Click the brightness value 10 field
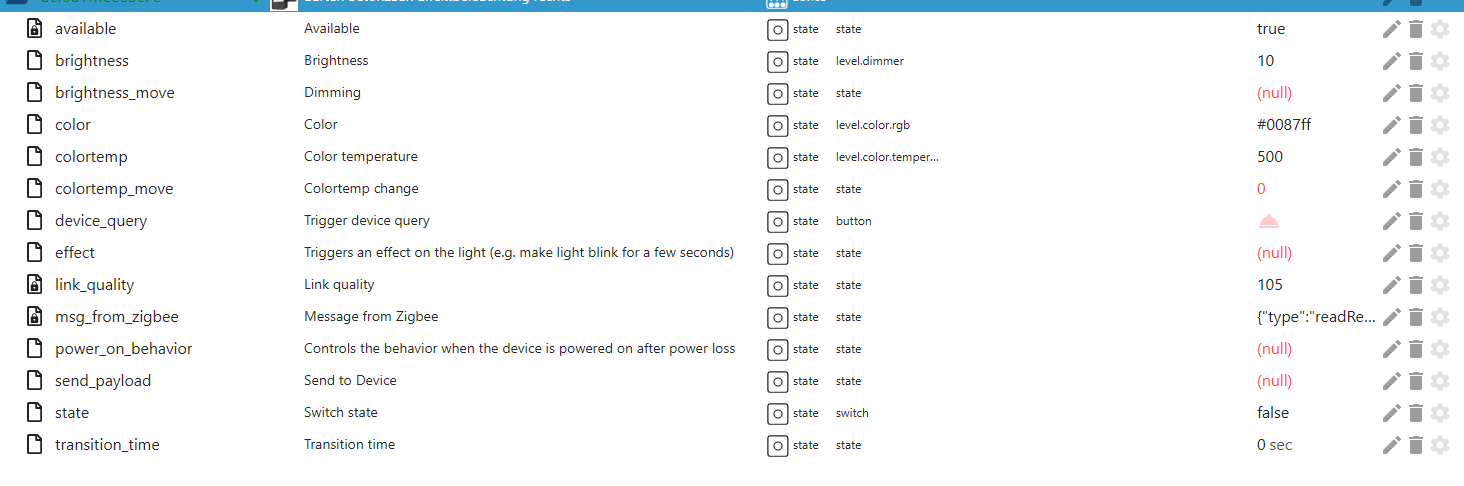 [1266, 61]
